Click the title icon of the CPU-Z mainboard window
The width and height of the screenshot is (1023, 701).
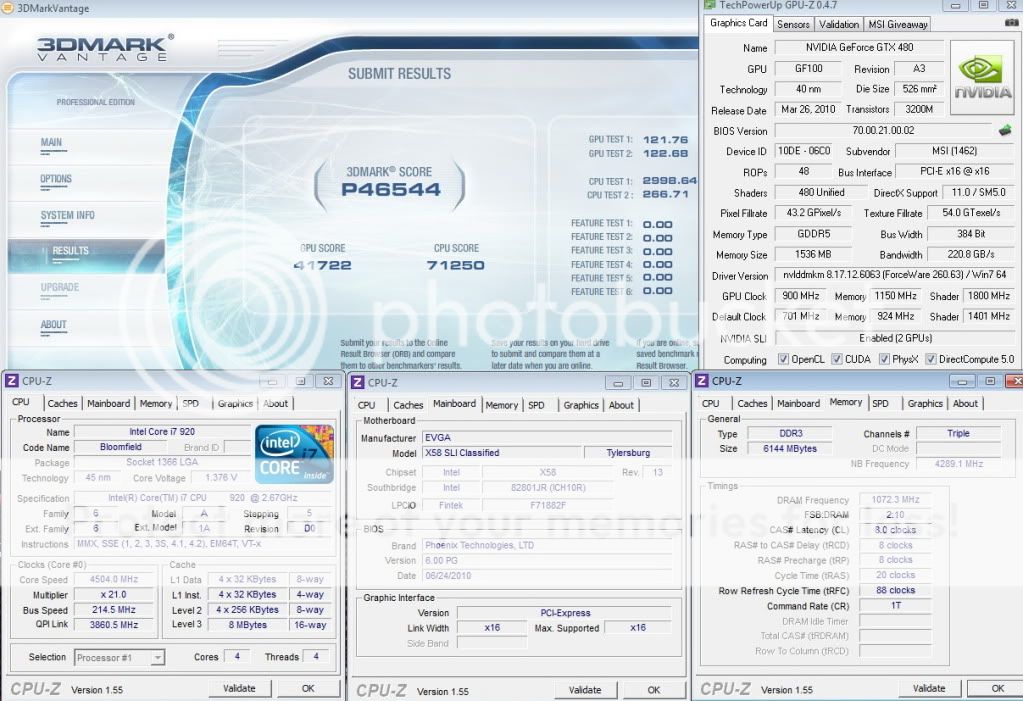(x=358, y=382)
